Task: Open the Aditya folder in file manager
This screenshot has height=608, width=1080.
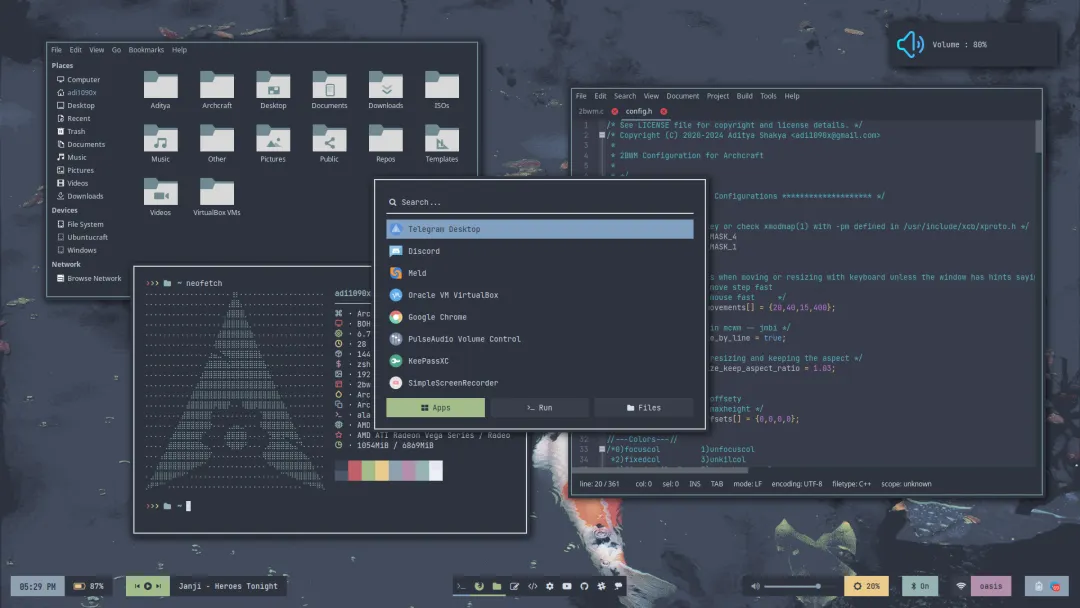Action: coord(160,90)
